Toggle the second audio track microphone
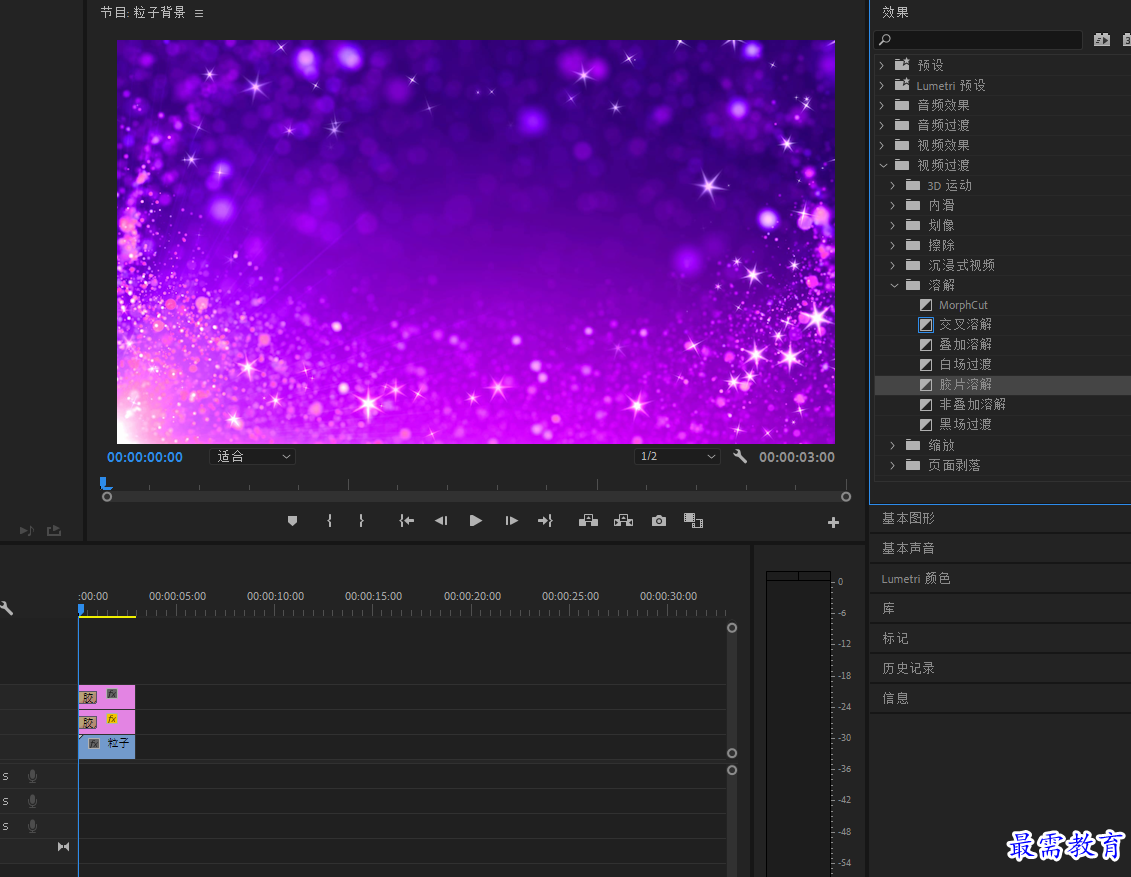This screenshot has width=1131, height=877. click(x=32, y=801)
